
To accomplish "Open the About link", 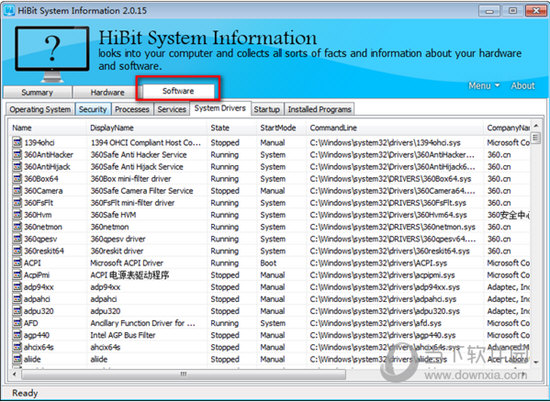I will (523, 86).
